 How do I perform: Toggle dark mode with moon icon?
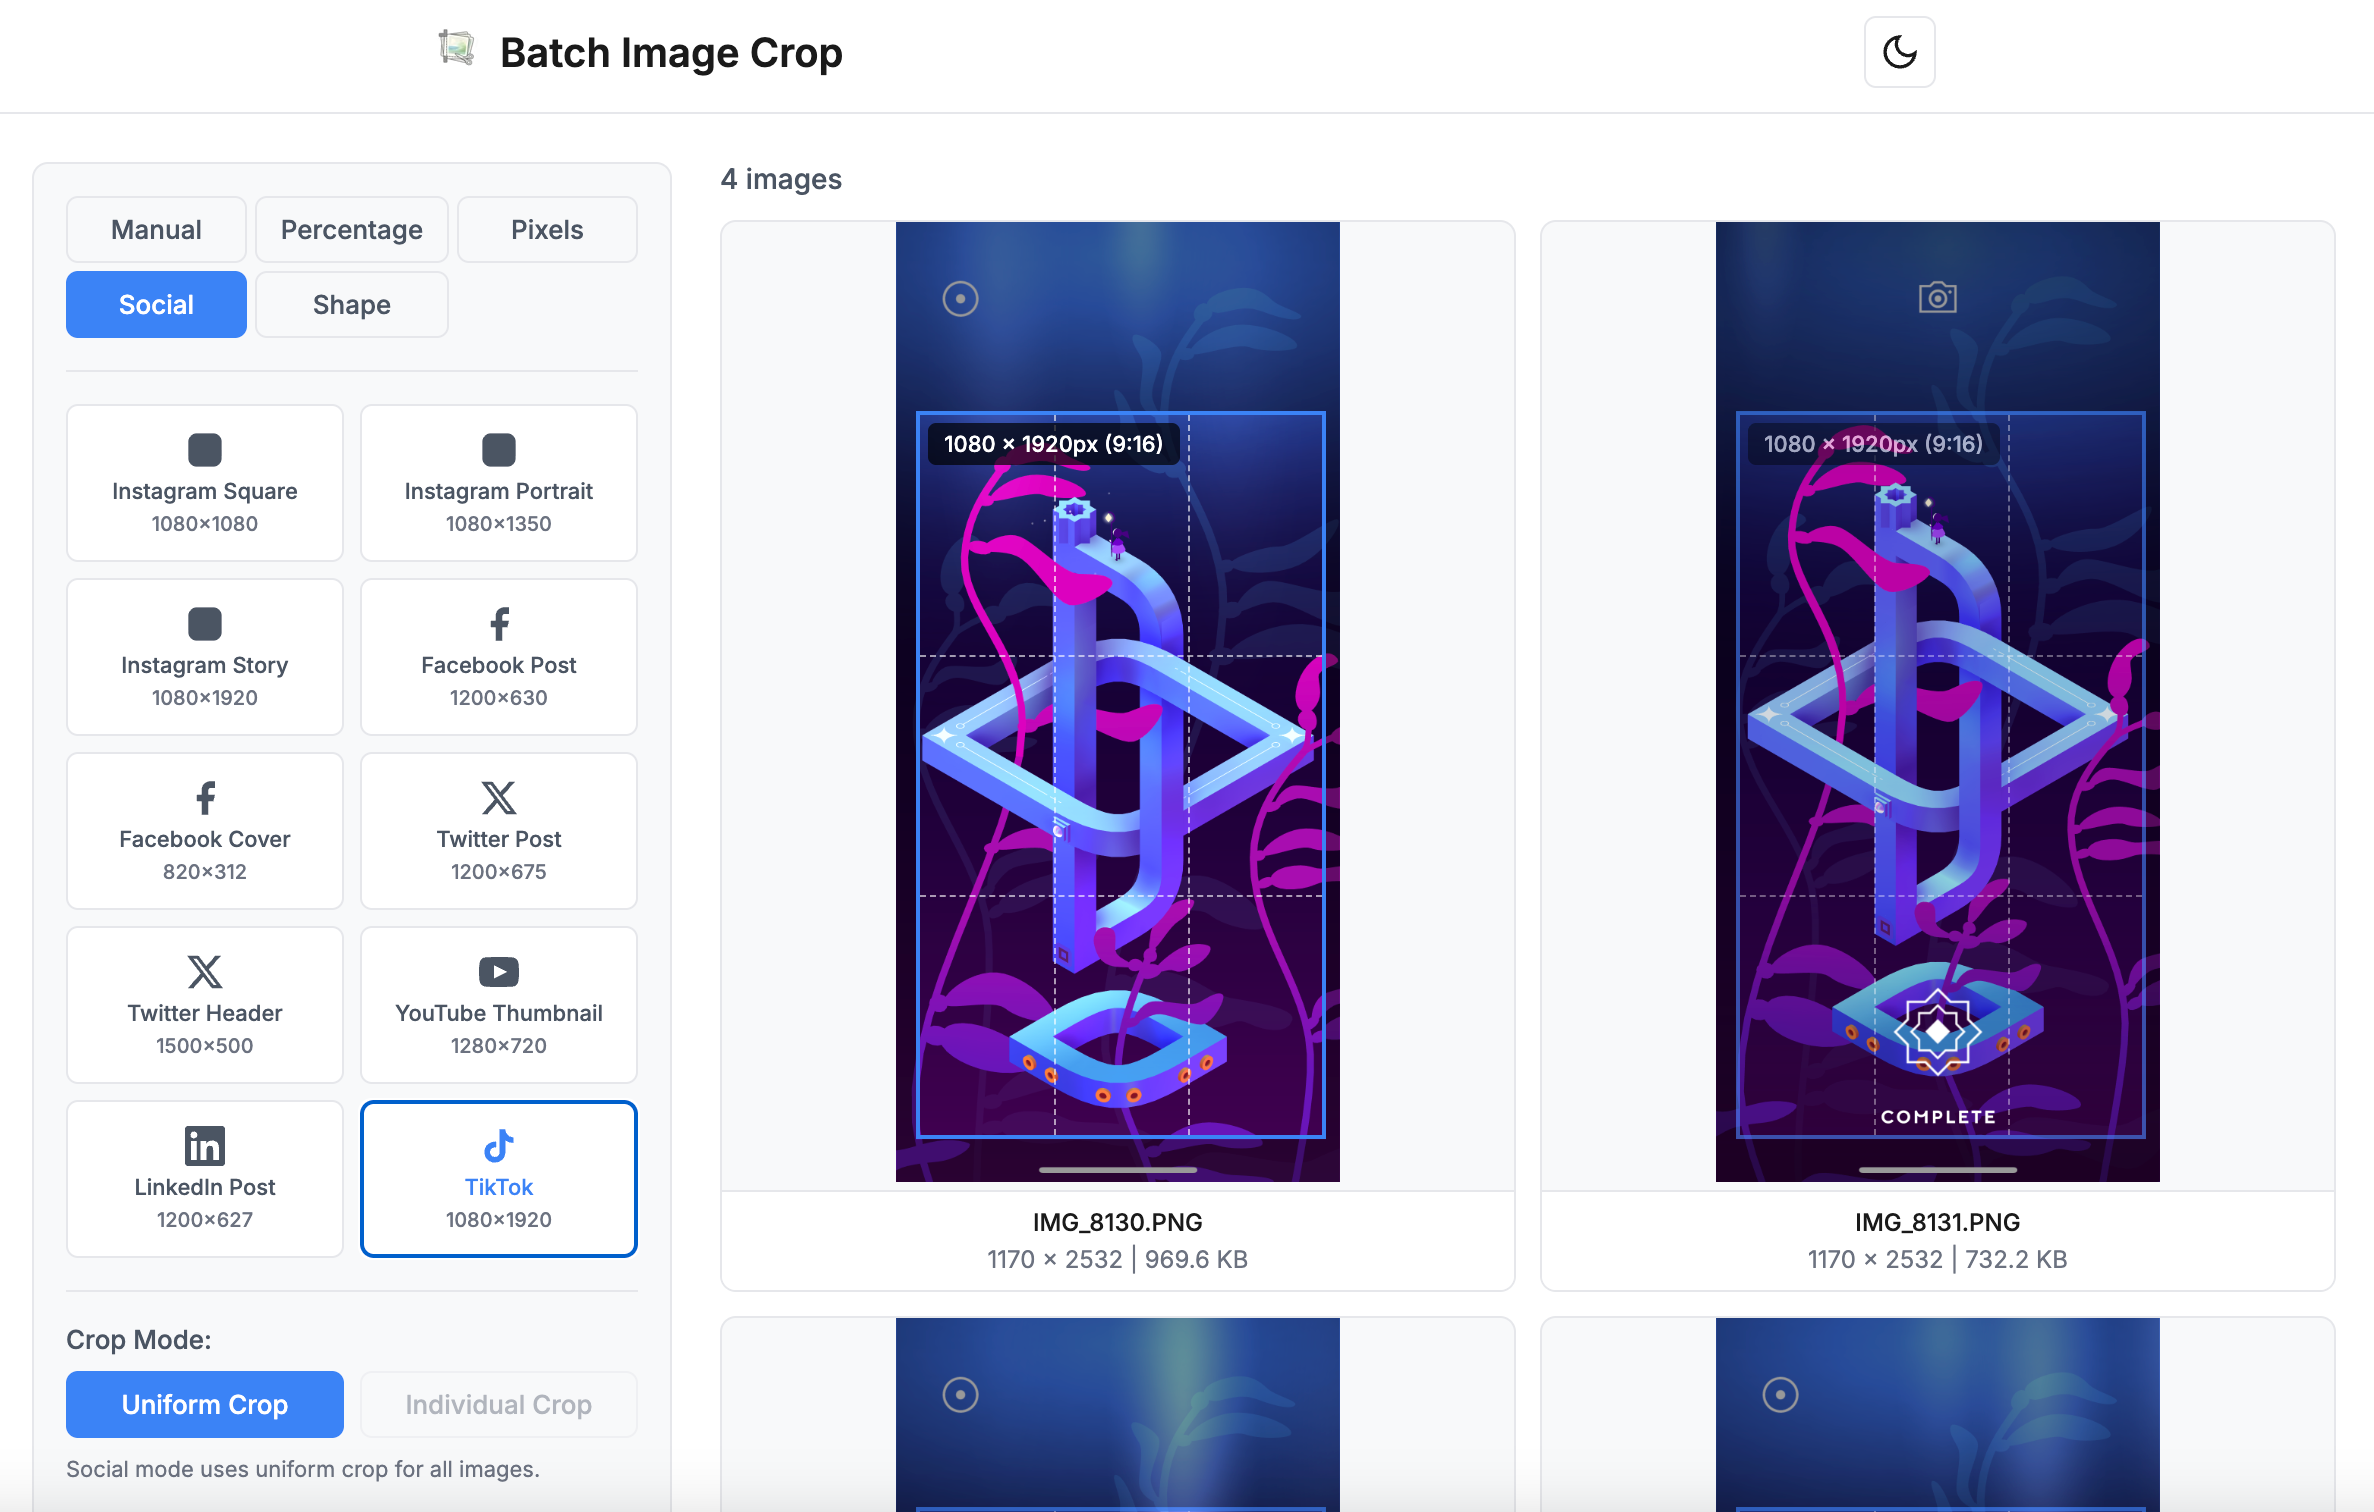click(1899, 52)
